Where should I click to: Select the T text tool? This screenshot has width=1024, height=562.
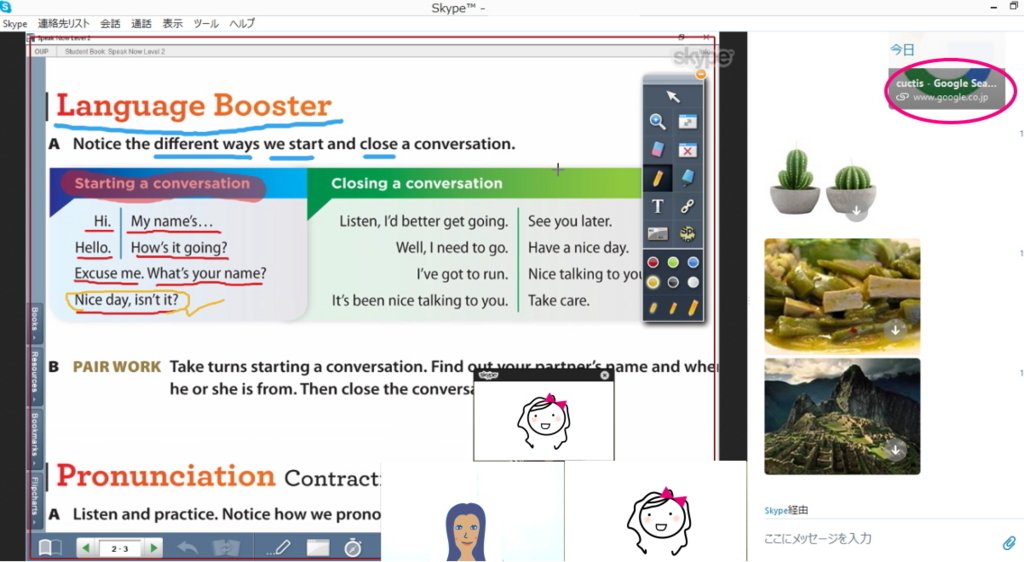tap(658, 206)
